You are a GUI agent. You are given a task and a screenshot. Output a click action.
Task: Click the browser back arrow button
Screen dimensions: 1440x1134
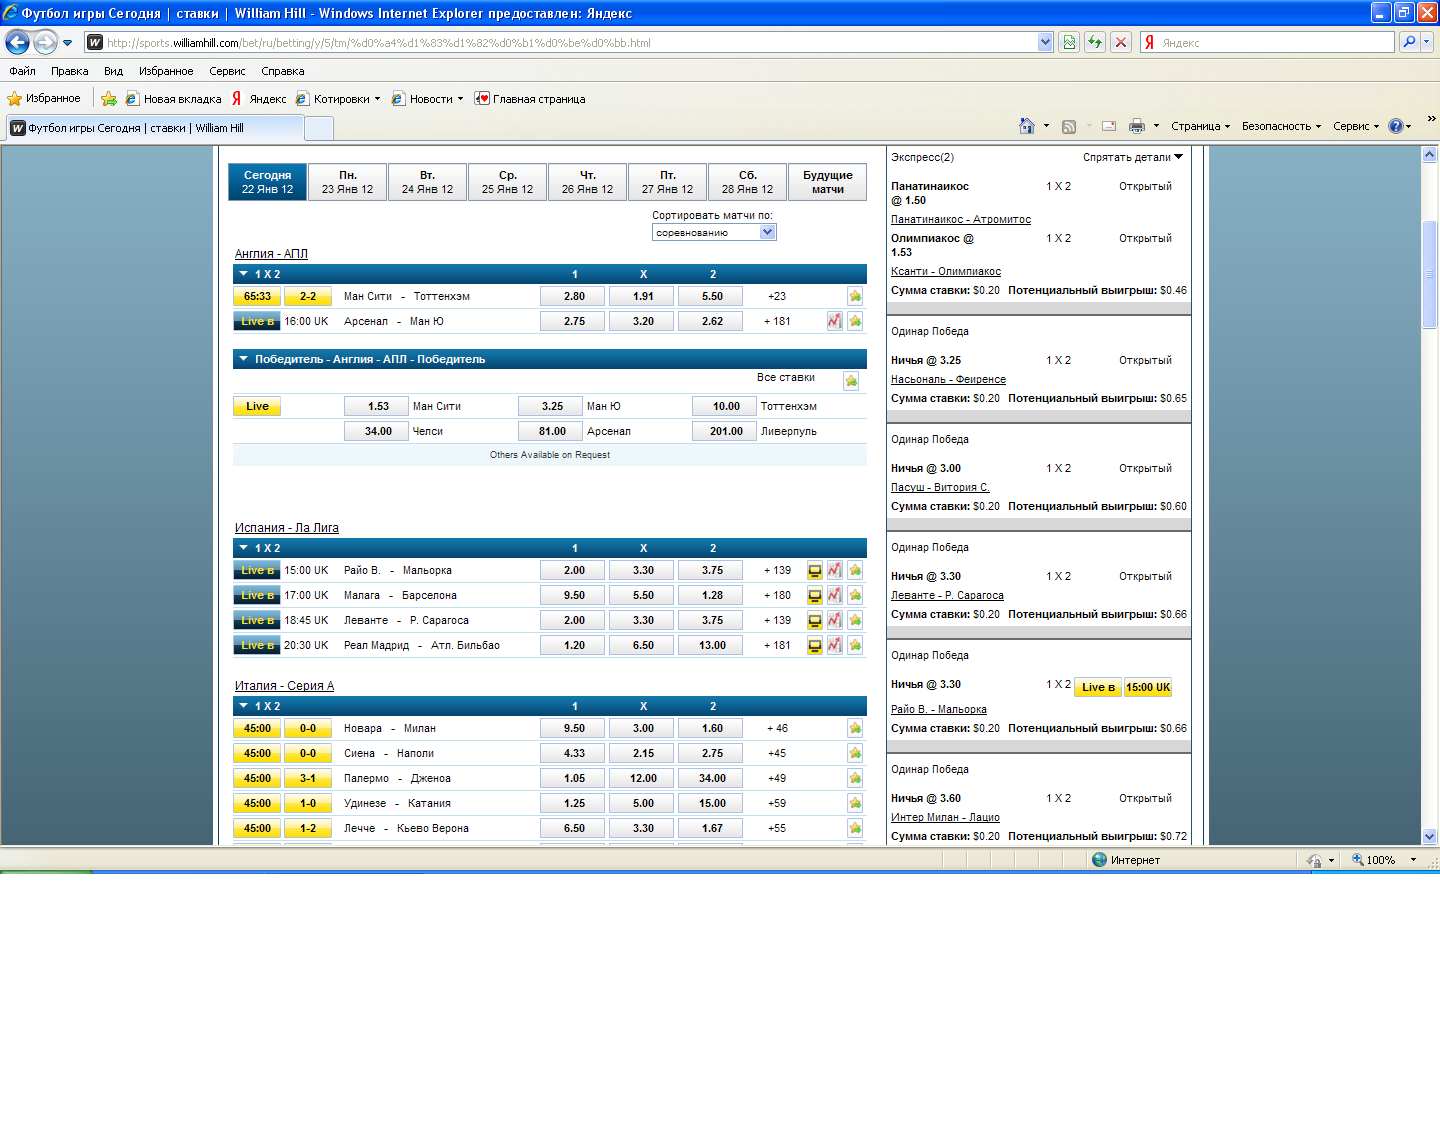(x=18, y=42)
